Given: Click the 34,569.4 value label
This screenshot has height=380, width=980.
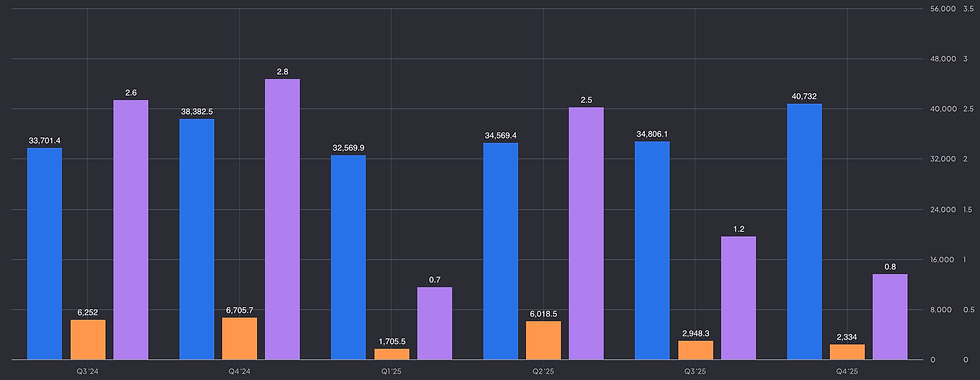Looking at the screenshot, I should click(501, 136).
